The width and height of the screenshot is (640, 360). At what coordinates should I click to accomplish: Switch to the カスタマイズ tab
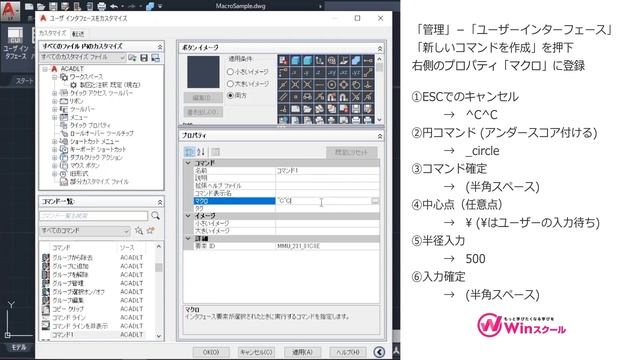[x=53, y=33]
